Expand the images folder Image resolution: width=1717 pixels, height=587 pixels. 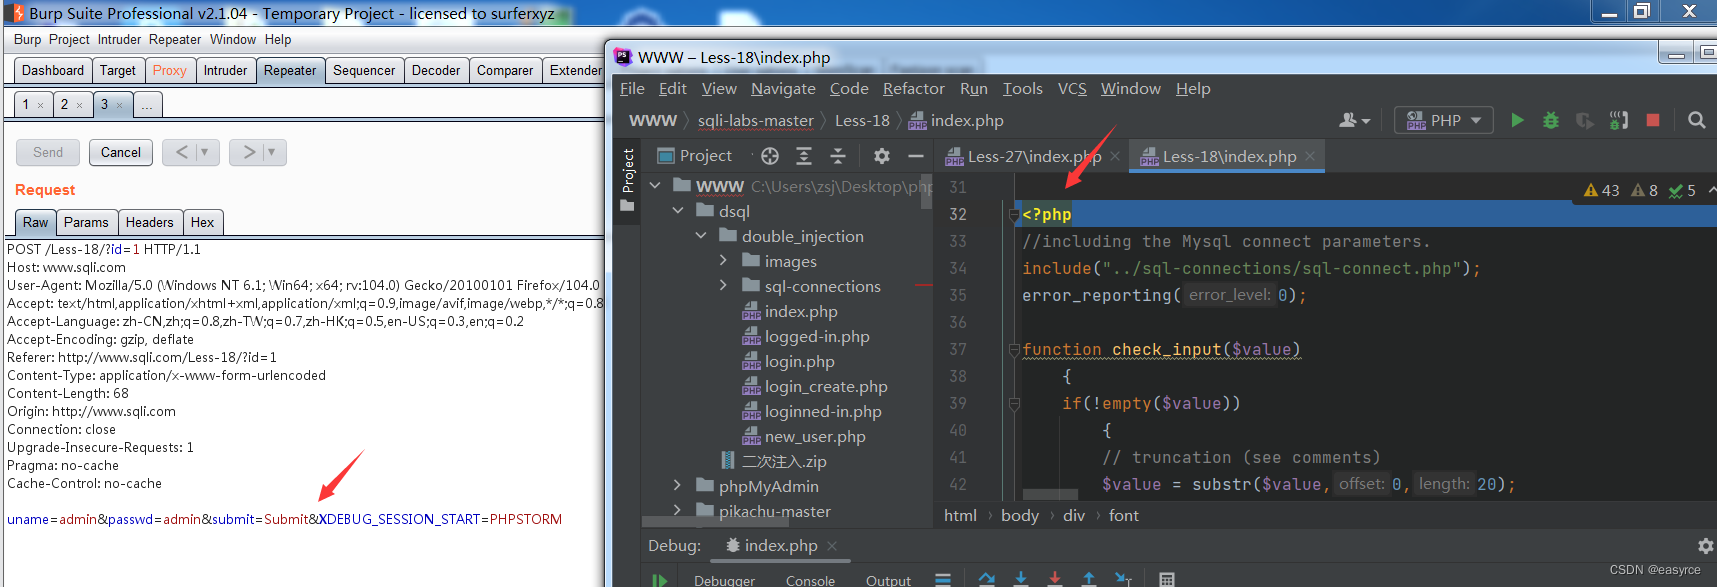[723, 261]
